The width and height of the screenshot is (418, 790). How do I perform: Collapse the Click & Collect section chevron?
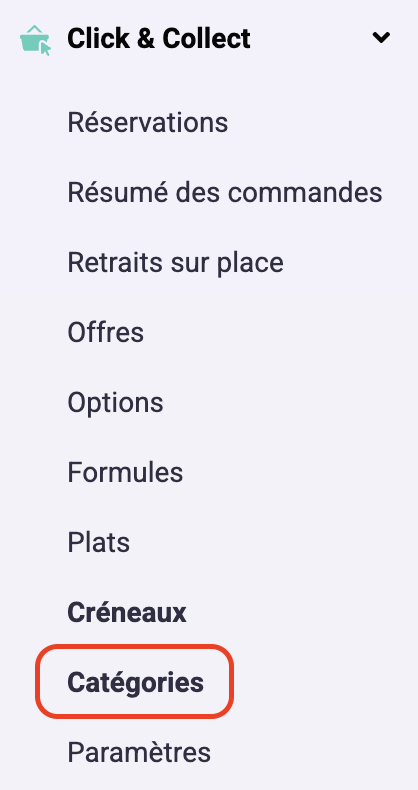381,37
